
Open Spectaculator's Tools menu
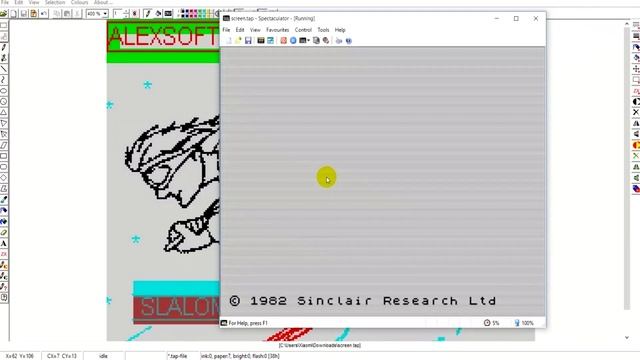coord(323,30)
